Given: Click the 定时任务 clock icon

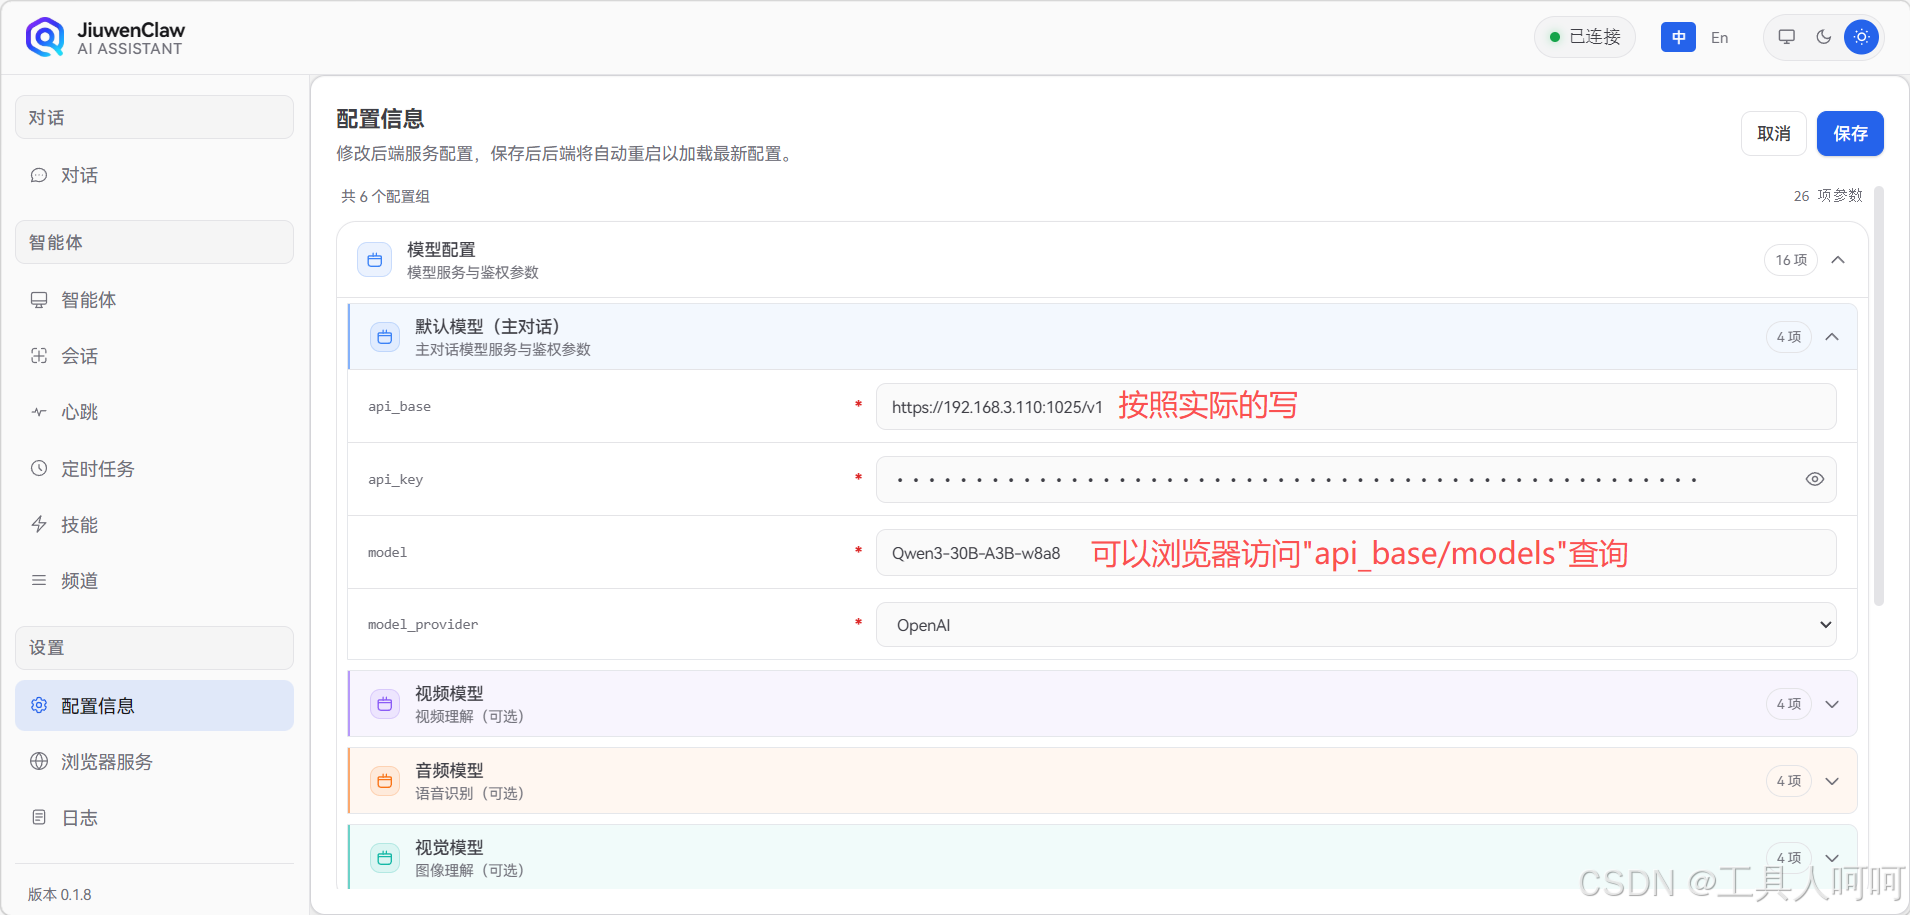Looking at the screenshot, I should point(39,468).
